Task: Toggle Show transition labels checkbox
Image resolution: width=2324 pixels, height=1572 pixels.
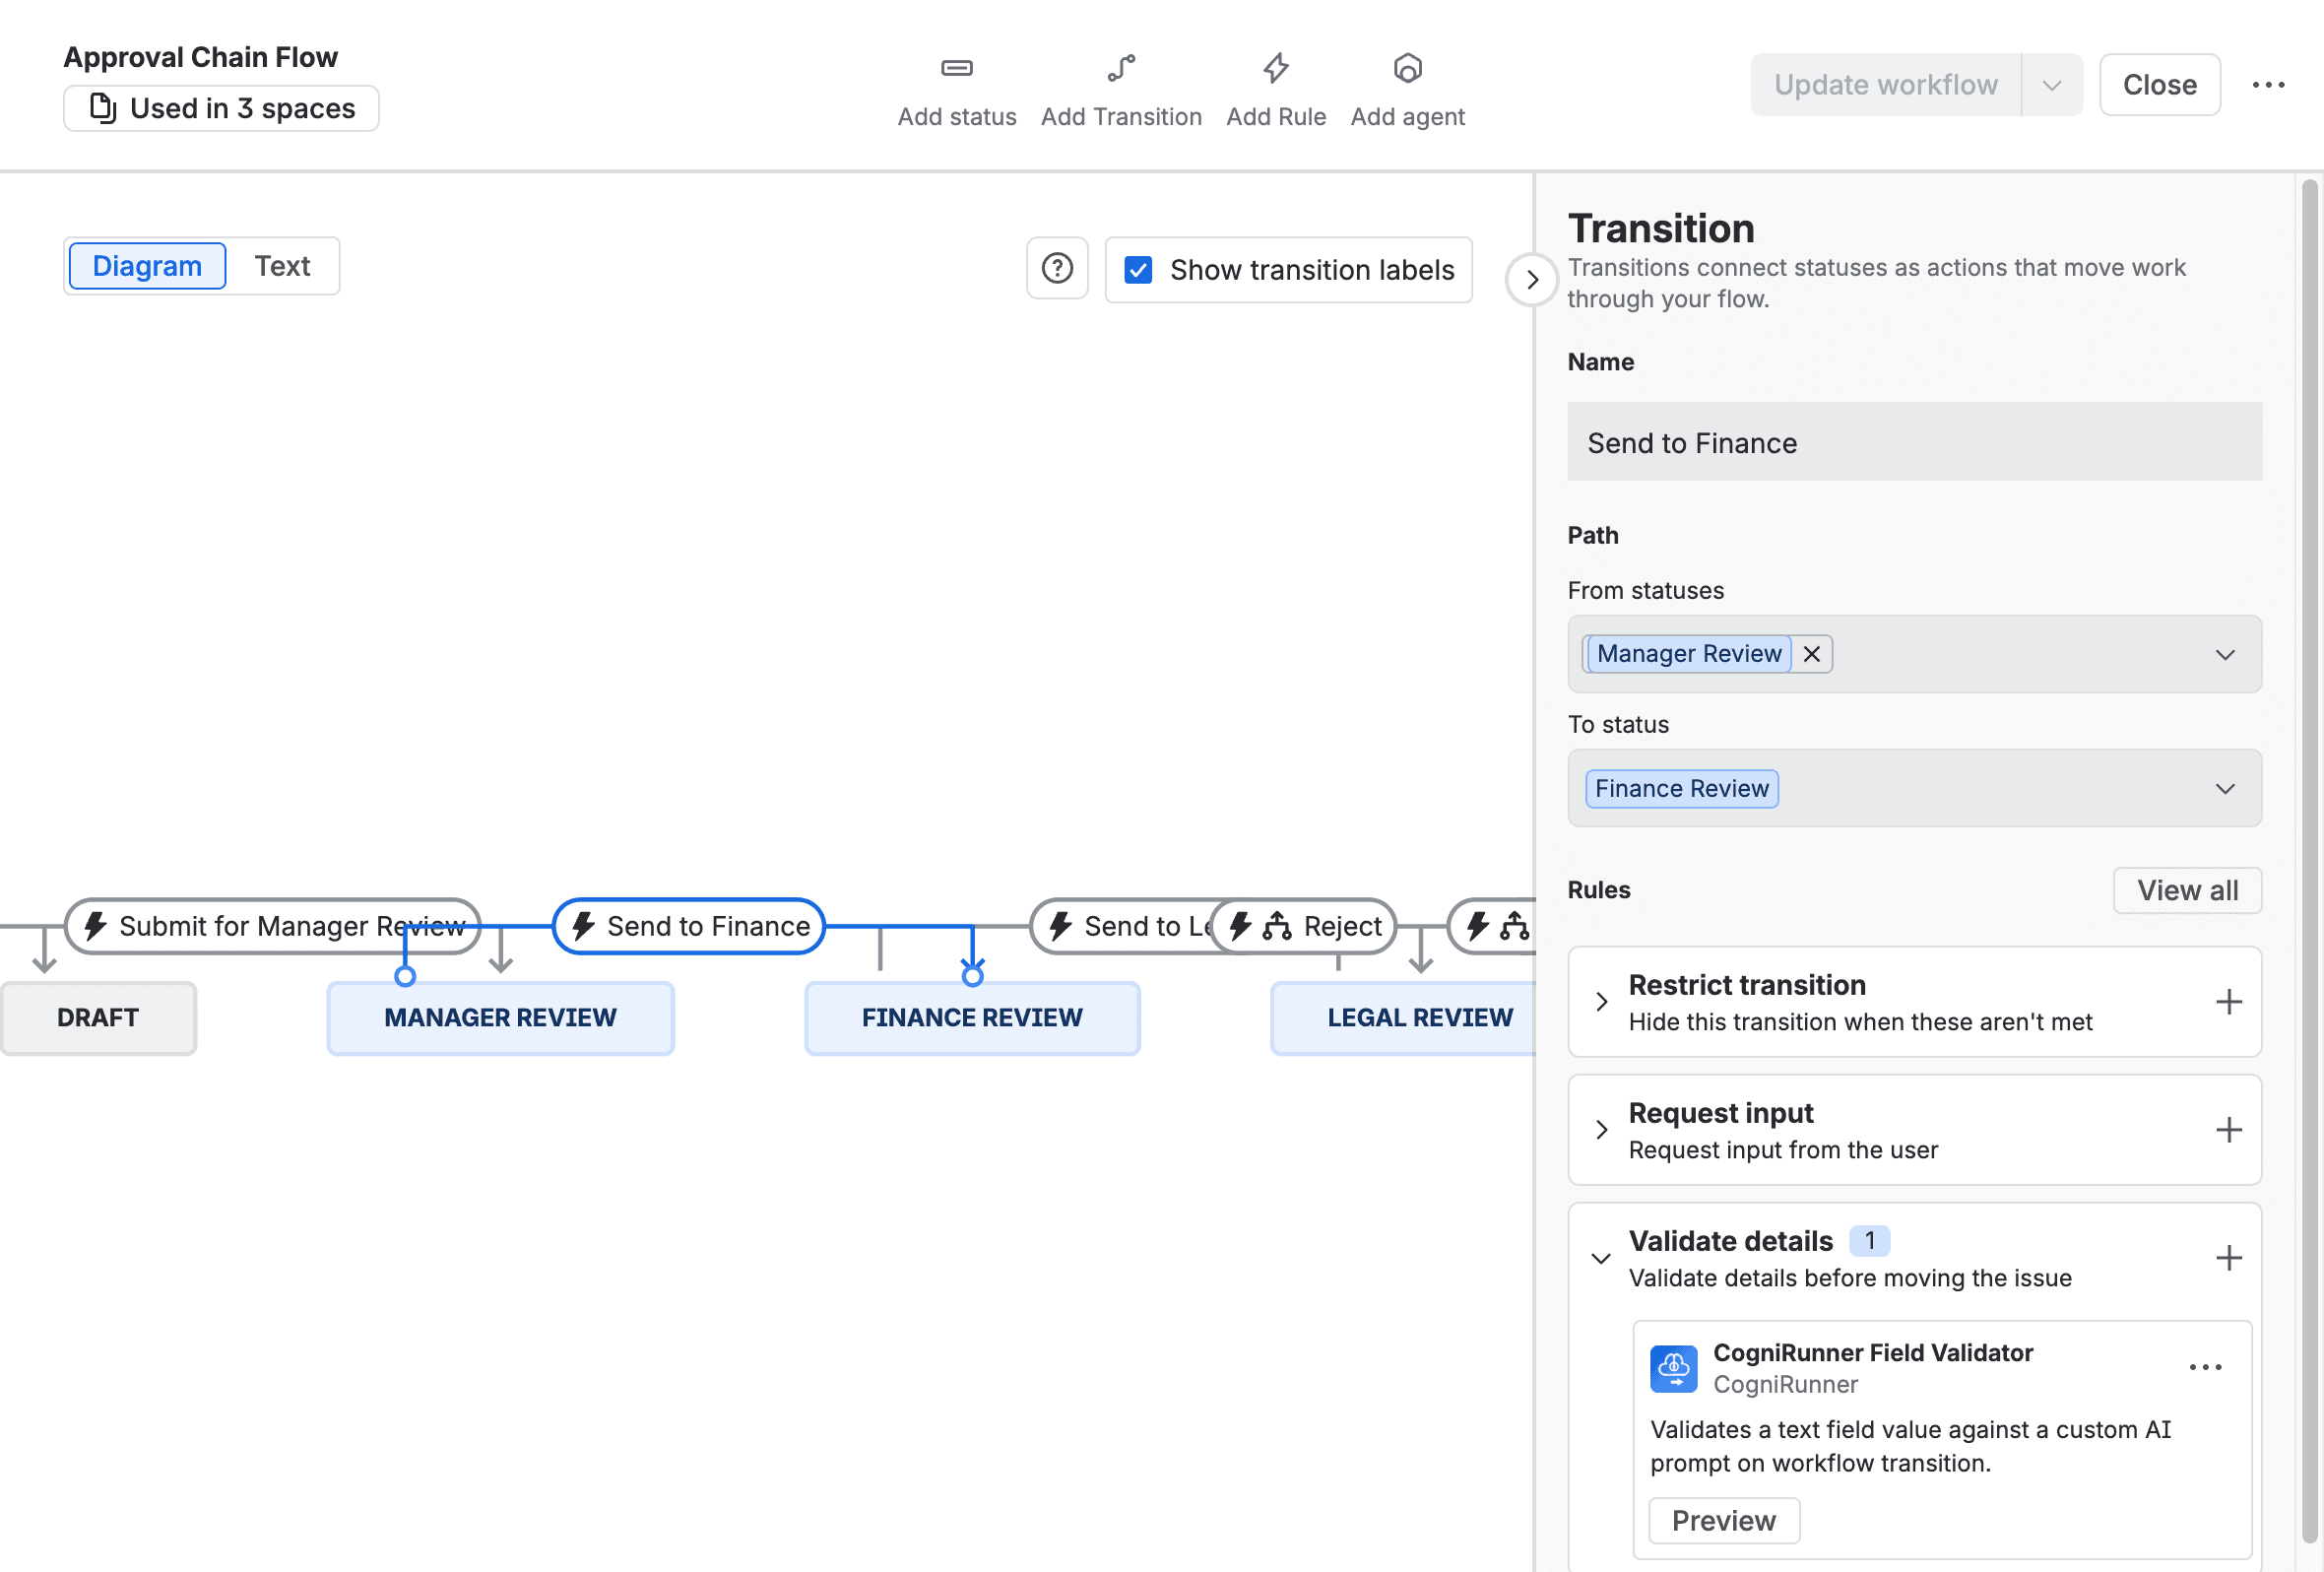Action: pos(1138,270)
